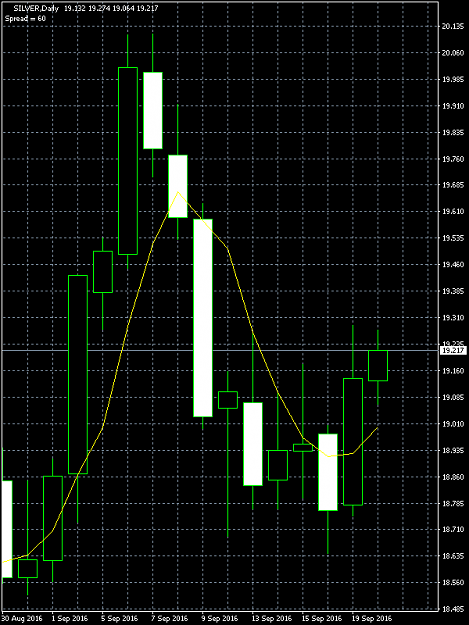Click the 19.760 price axis label

click(453, 159)
